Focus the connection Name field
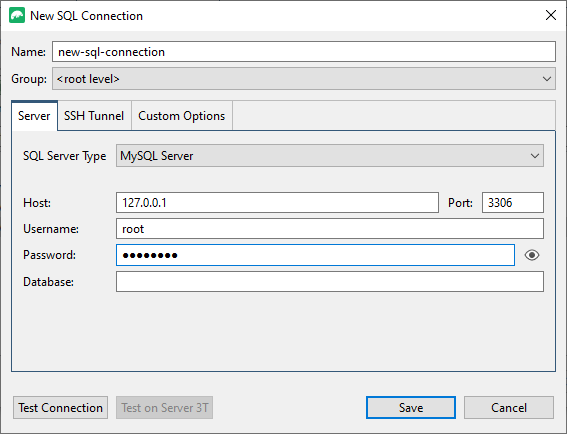The image size is (567, 434). pyautogui.click(x=304, y=52)
